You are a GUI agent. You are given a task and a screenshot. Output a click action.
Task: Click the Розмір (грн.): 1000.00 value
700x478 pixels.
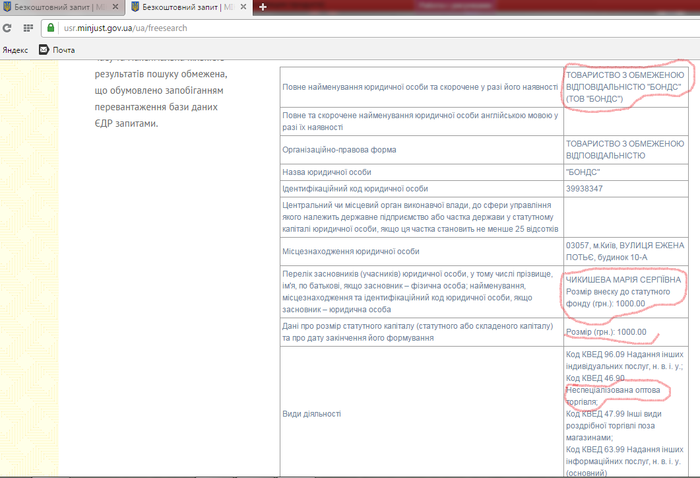point(606,332)
